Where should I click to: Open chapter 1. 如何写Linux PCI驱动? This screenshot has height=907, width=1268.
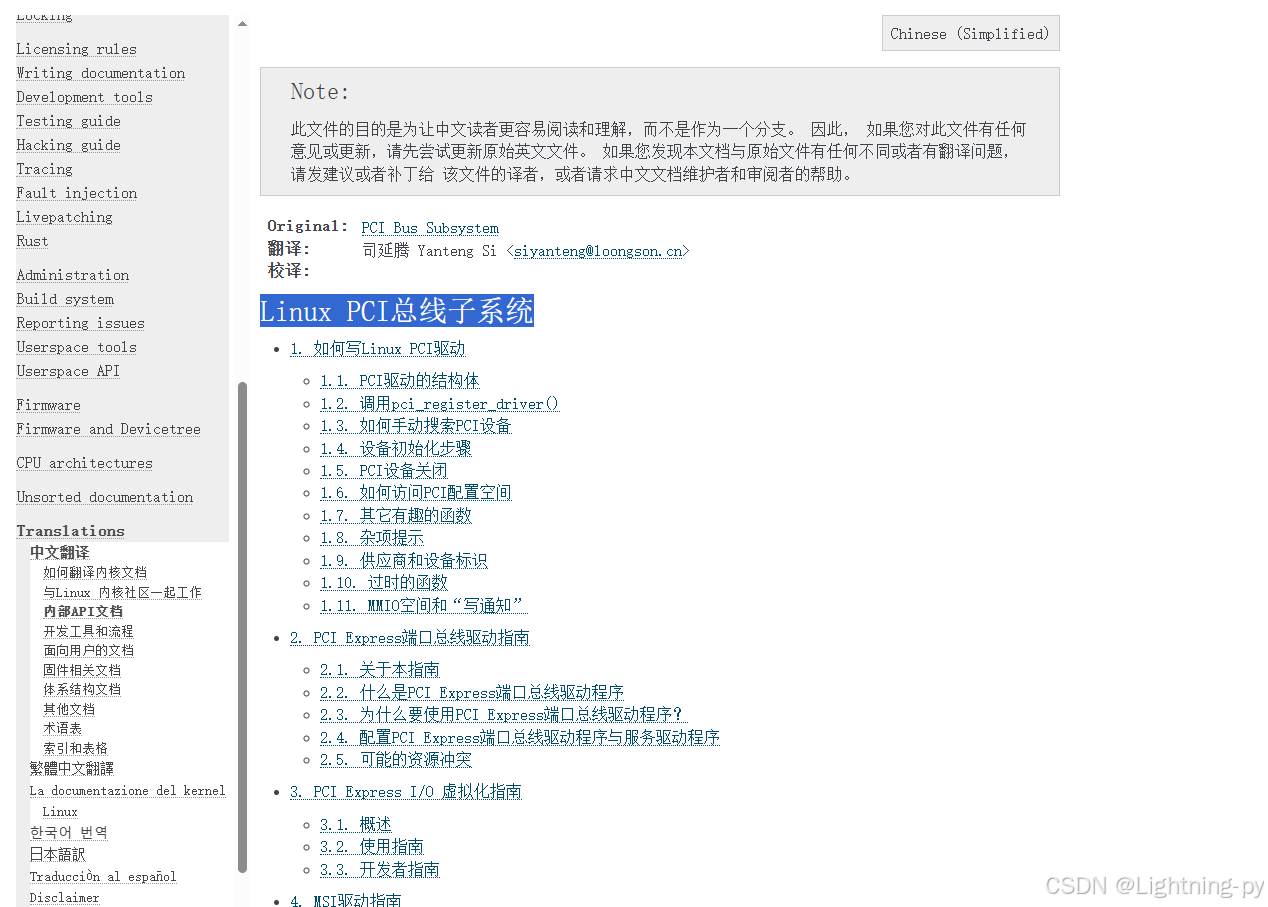(x=377, y=348)
